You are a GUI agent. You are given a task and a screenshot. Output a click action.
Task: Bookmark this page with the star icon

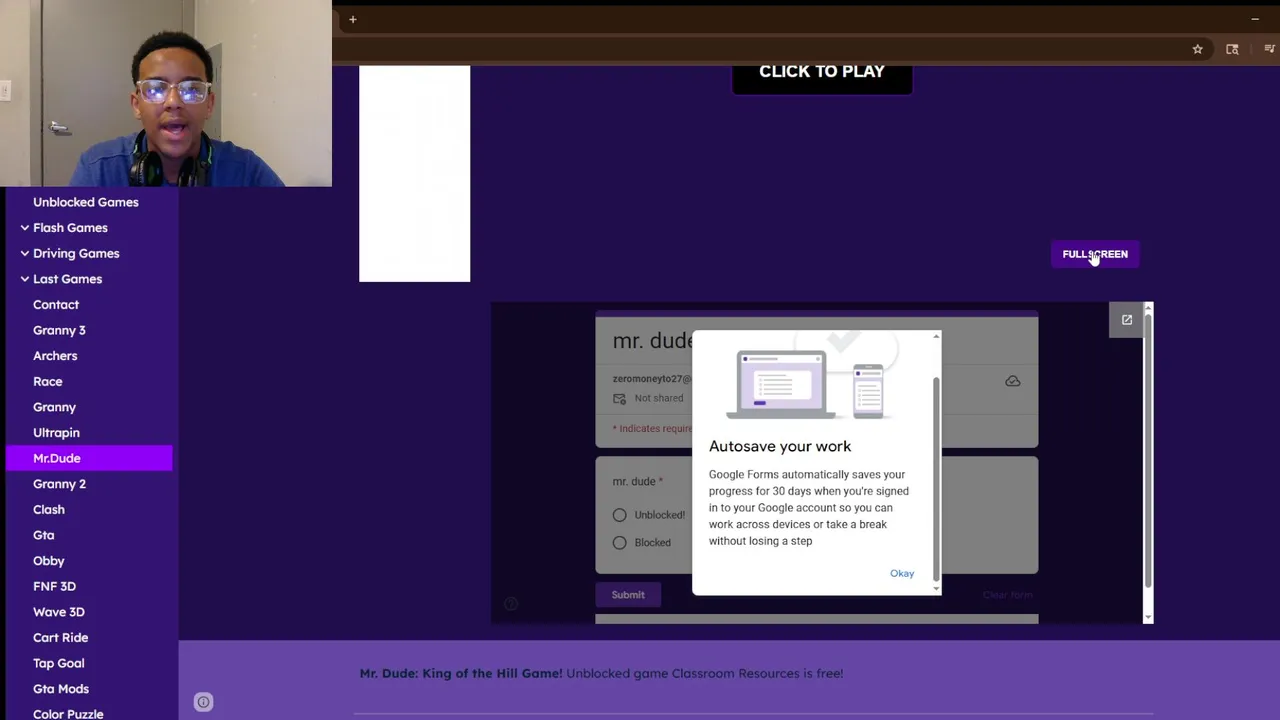(1197, 49)
